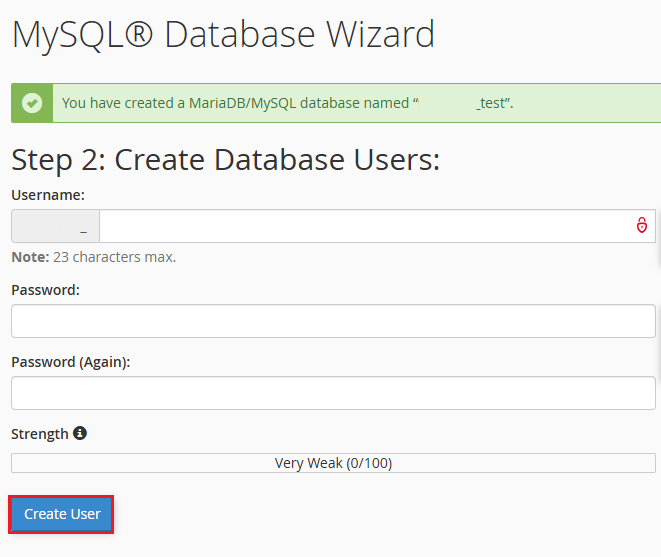Click the first Password input field

tap(333, 321)
